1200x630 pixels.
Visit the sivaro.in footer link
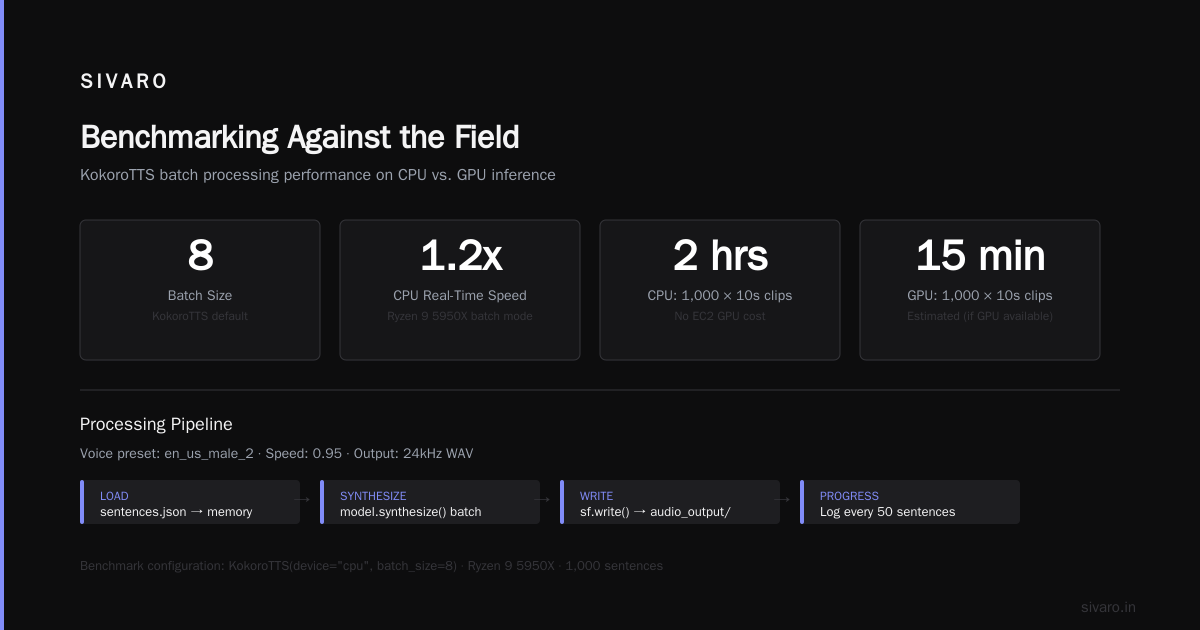click(x=1108, y=607)
